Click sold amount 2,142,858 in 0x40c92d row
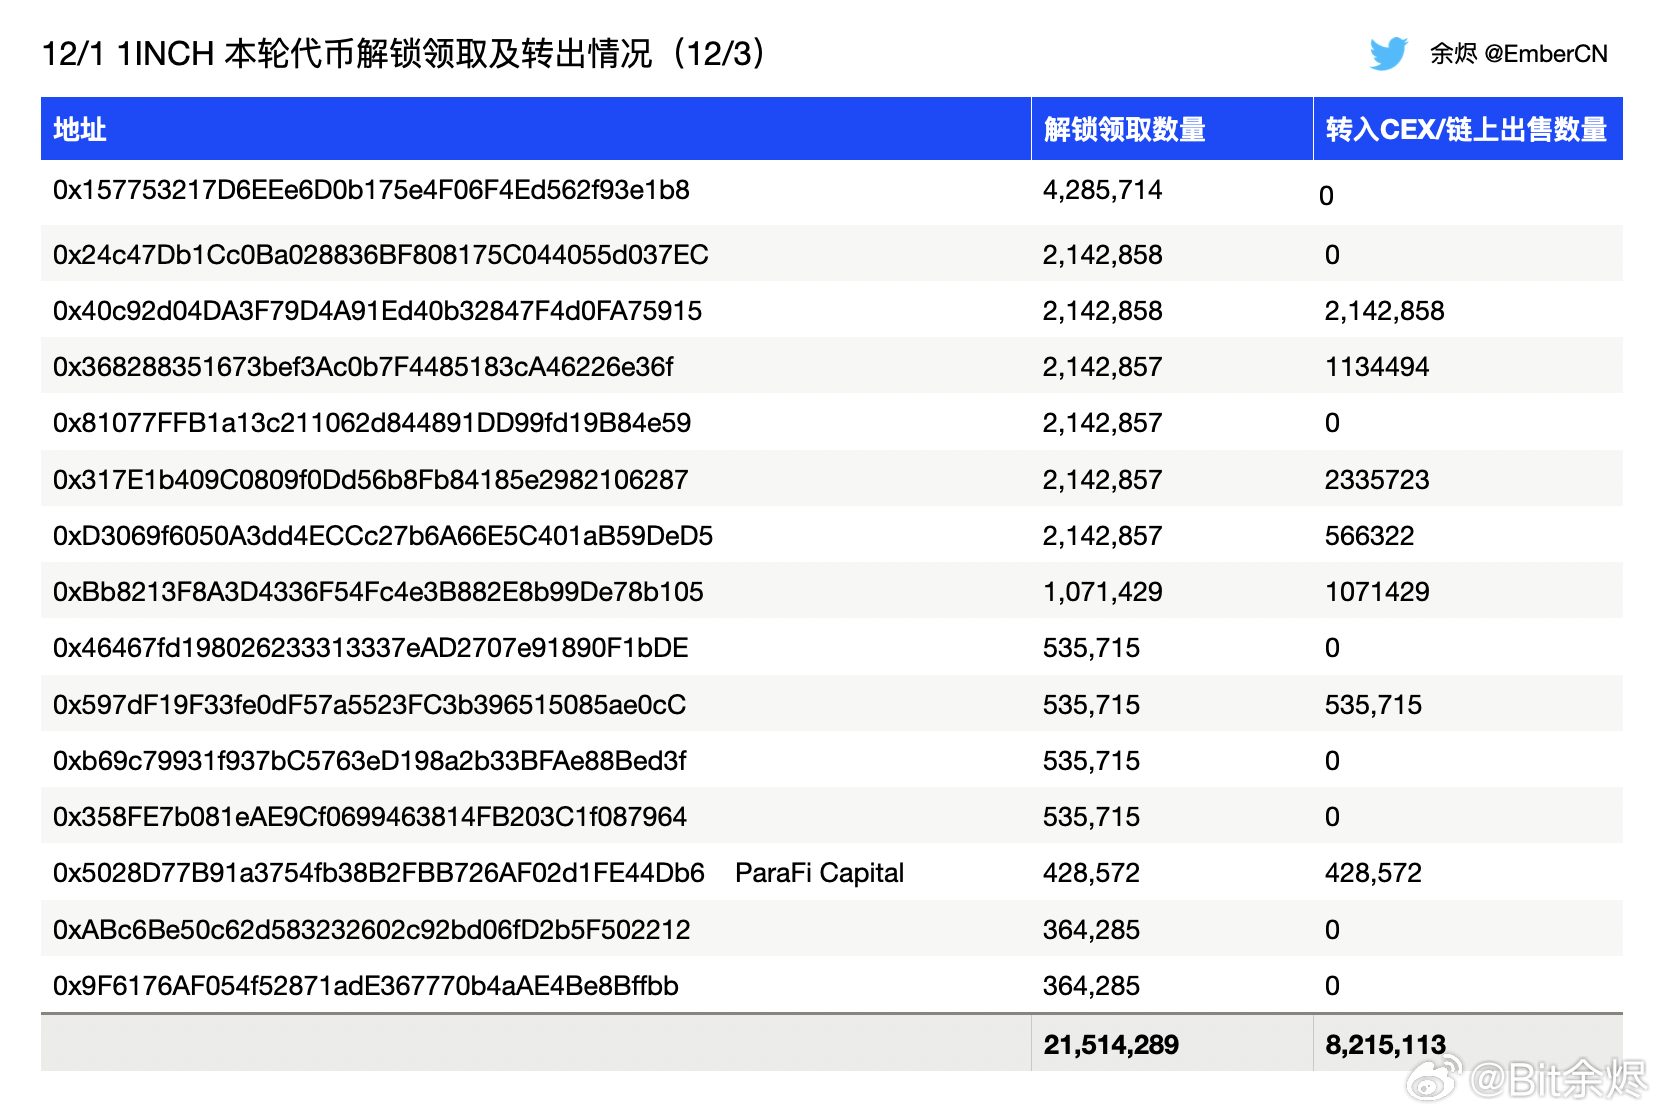The height and width of the screenshot is (1118, 1662). 1384,311
